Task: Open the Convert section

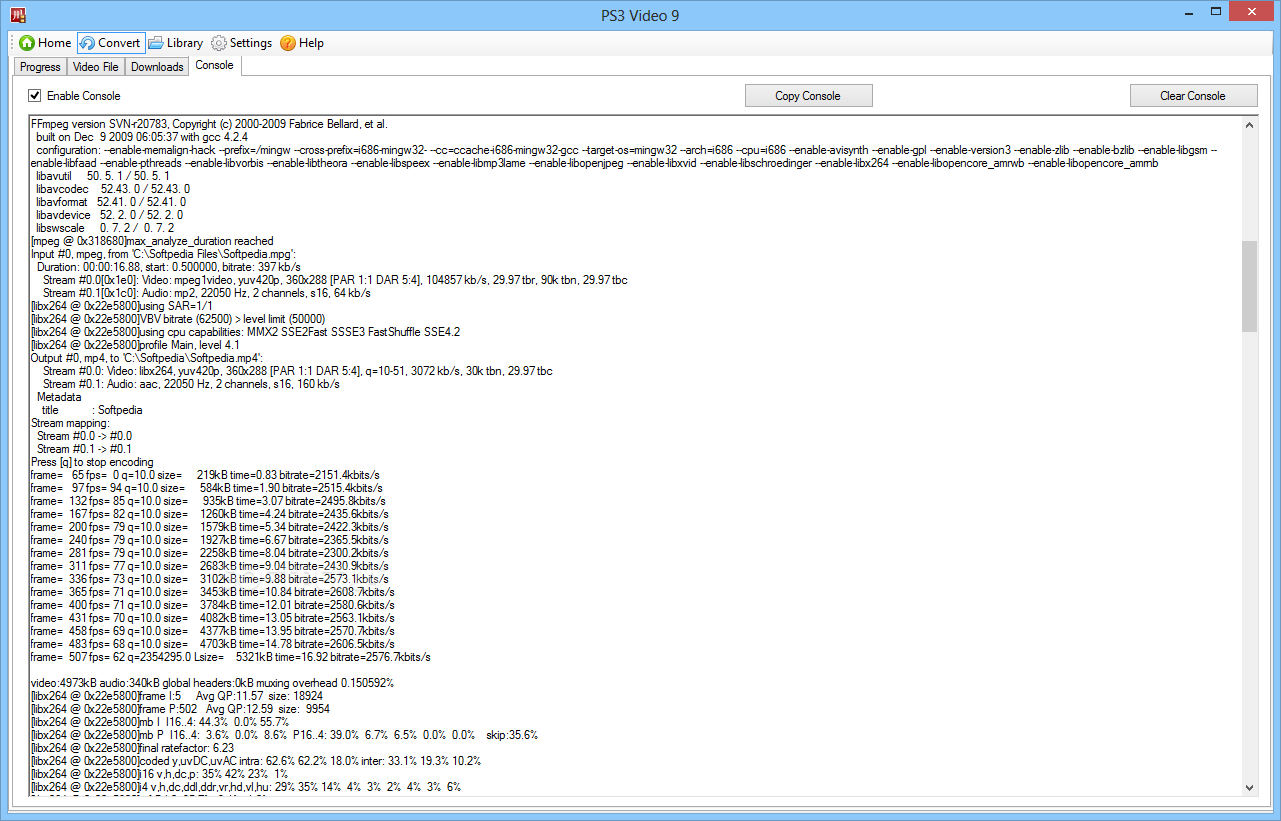Action: pos(110,43)
